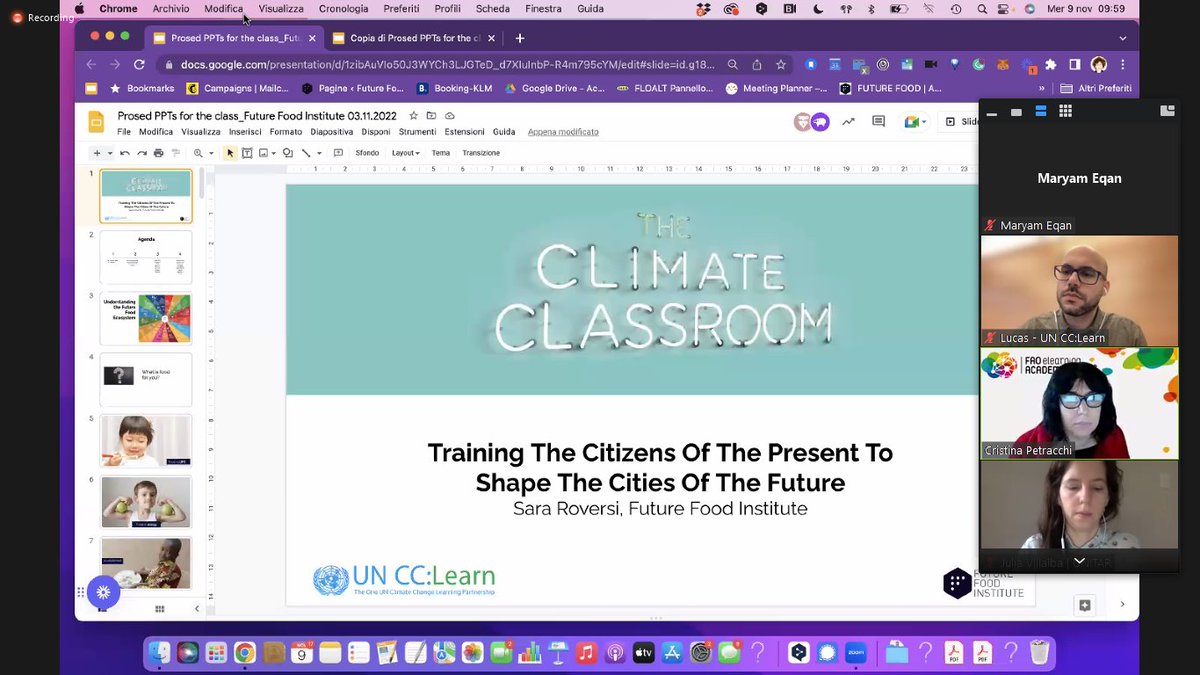Select slide 4 thumbnail in the filmstrip
1200x675 pixels.
(x=145, y=378)
